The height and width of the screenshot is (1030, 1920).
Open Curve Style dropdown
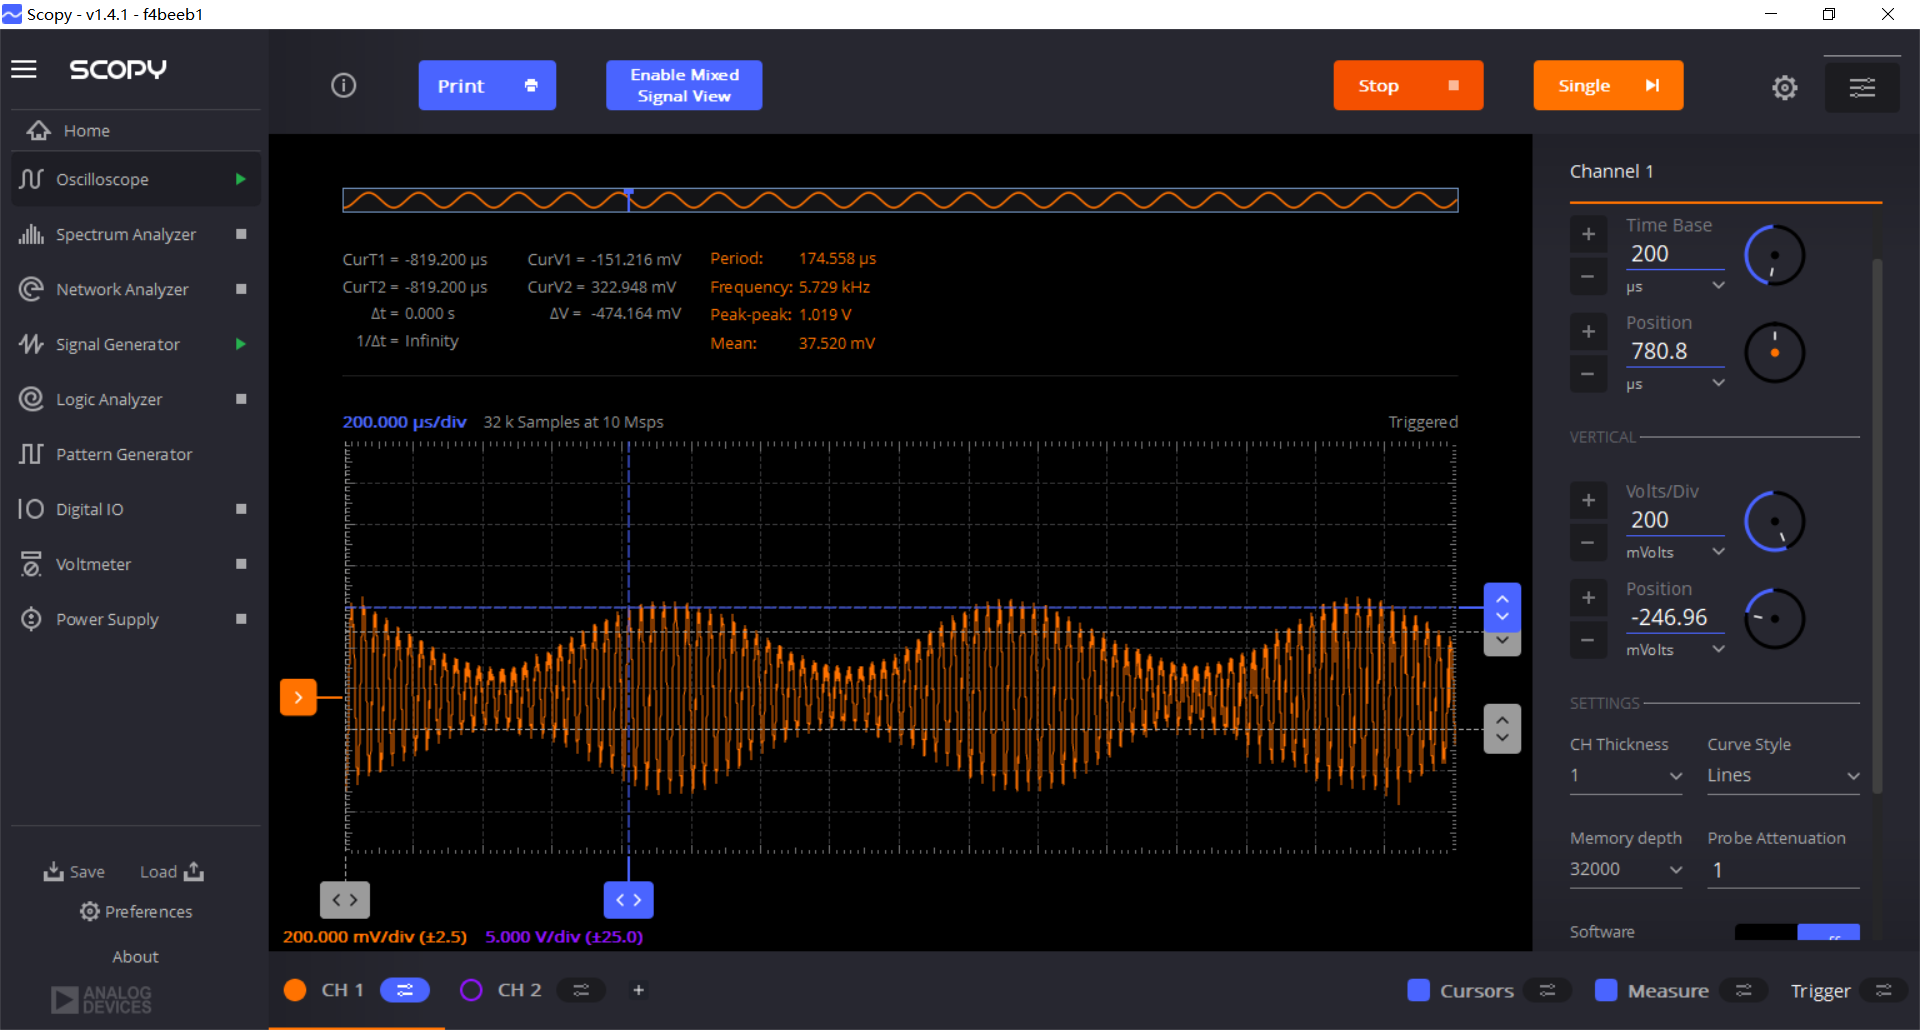point(1783,776)
